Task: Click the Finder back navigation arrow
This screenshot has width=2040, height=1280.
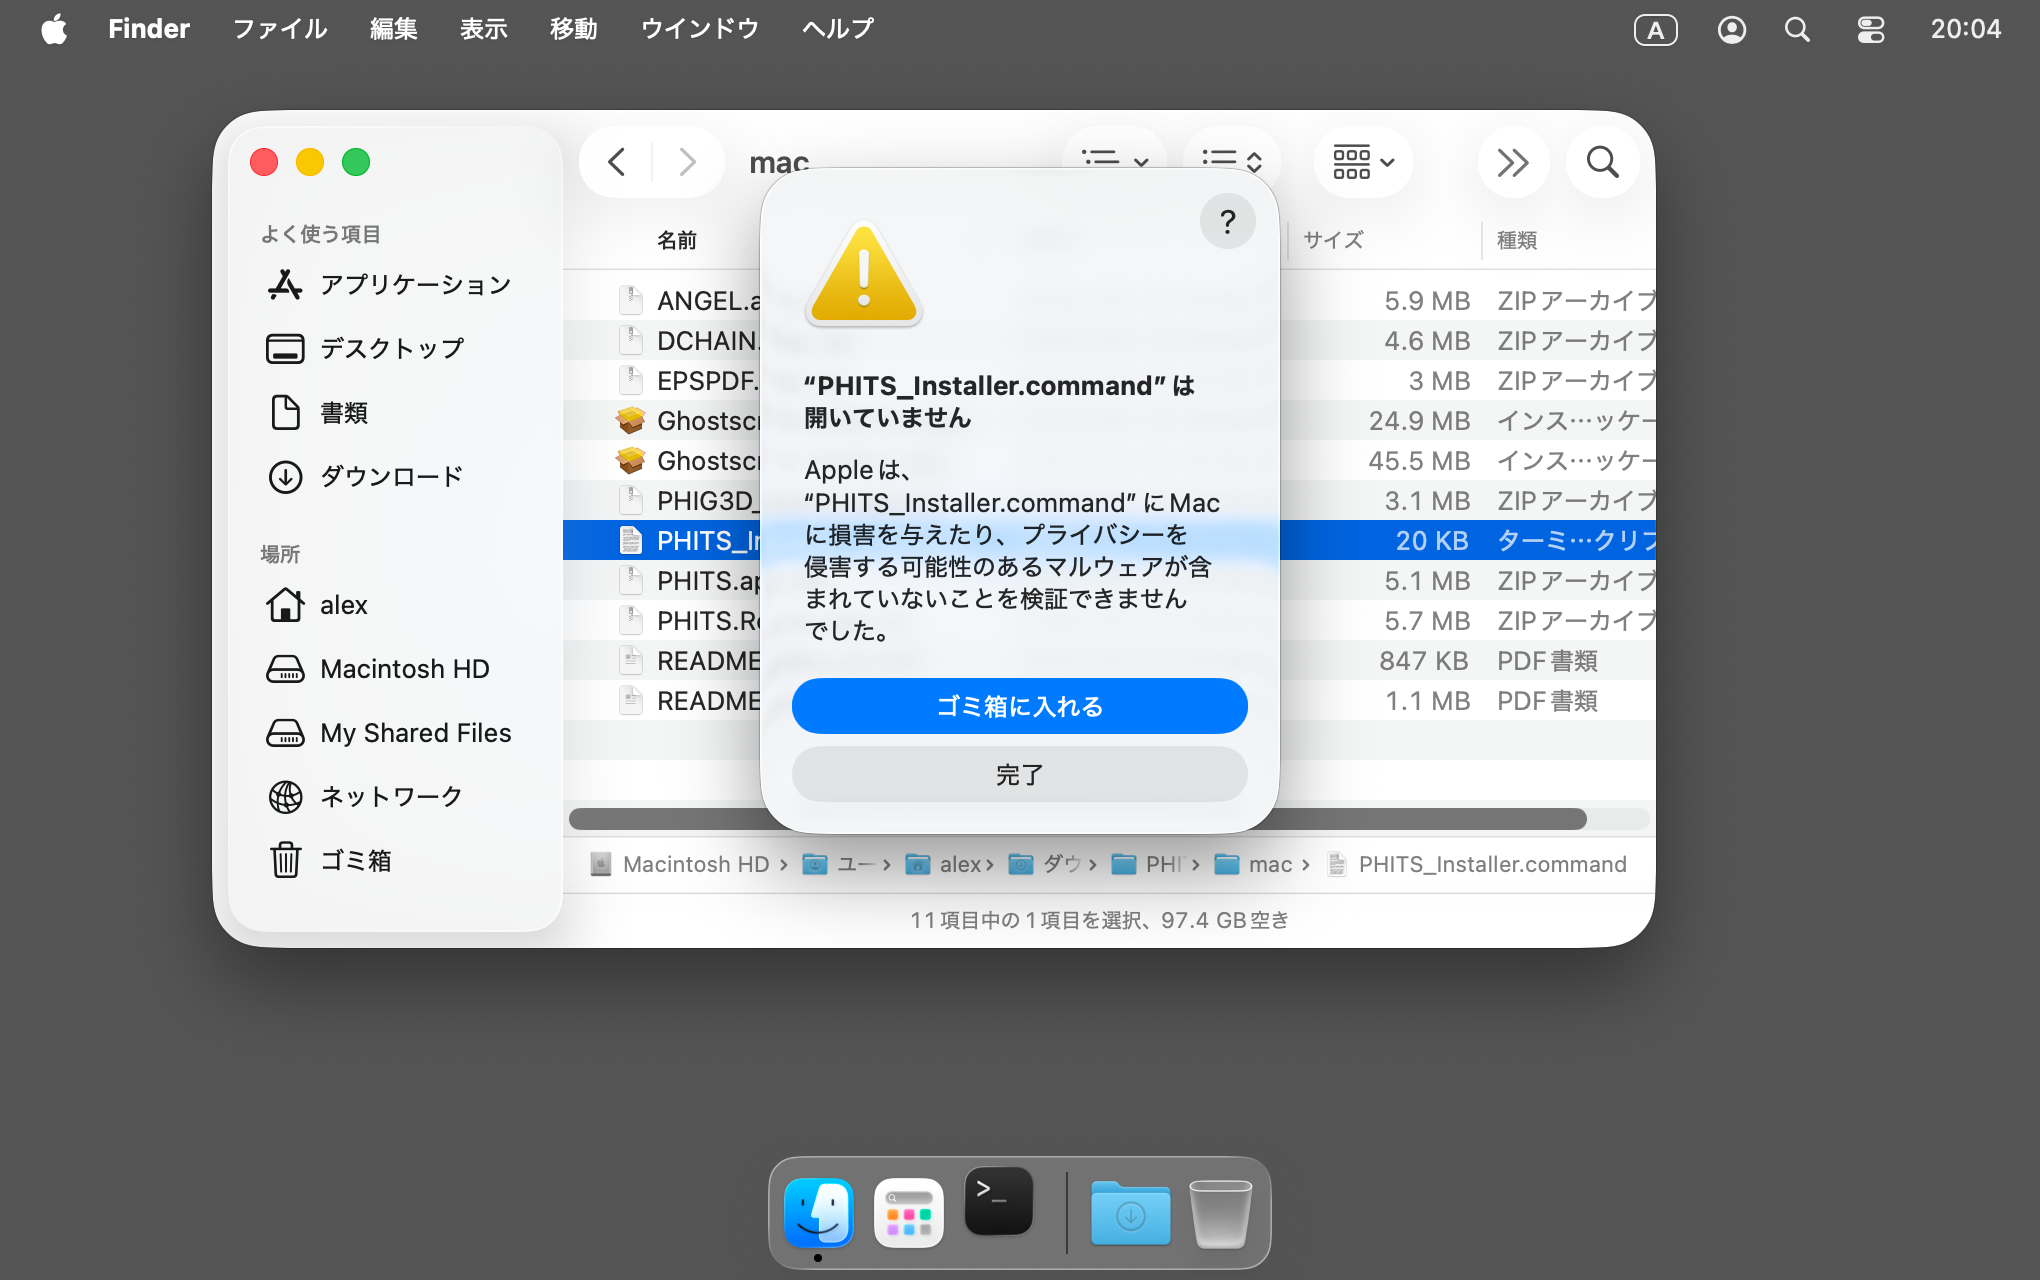Action: (617, 162)
